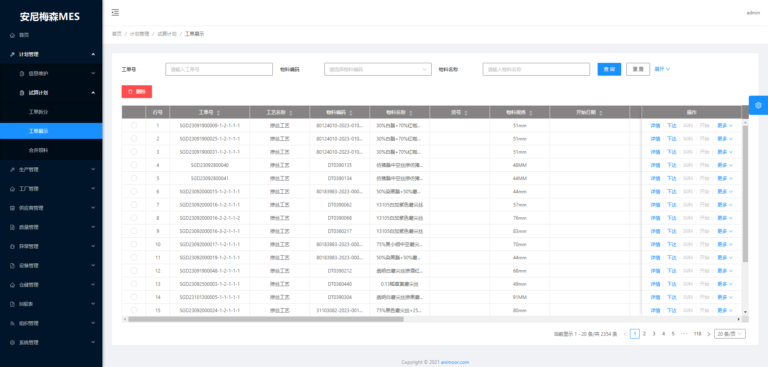Click the 生产管理 icon in the sidebar

coord(12,170)
